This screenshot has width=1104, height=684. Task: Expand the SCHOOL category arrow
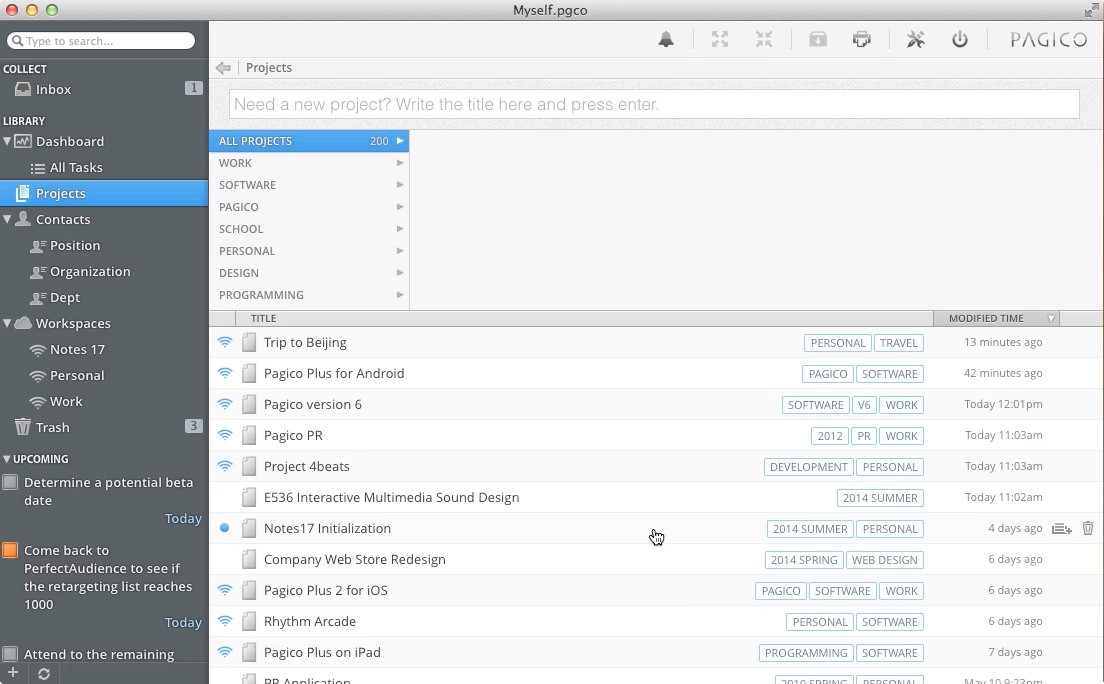pos(399,228)
